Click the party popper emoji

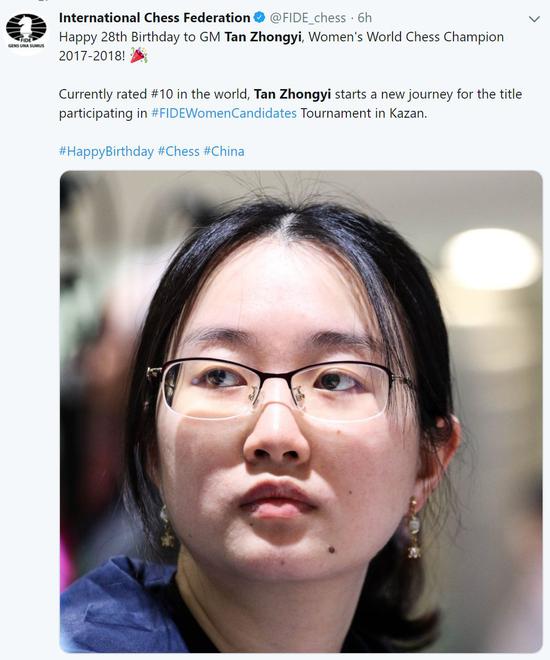tap(138, 56)
